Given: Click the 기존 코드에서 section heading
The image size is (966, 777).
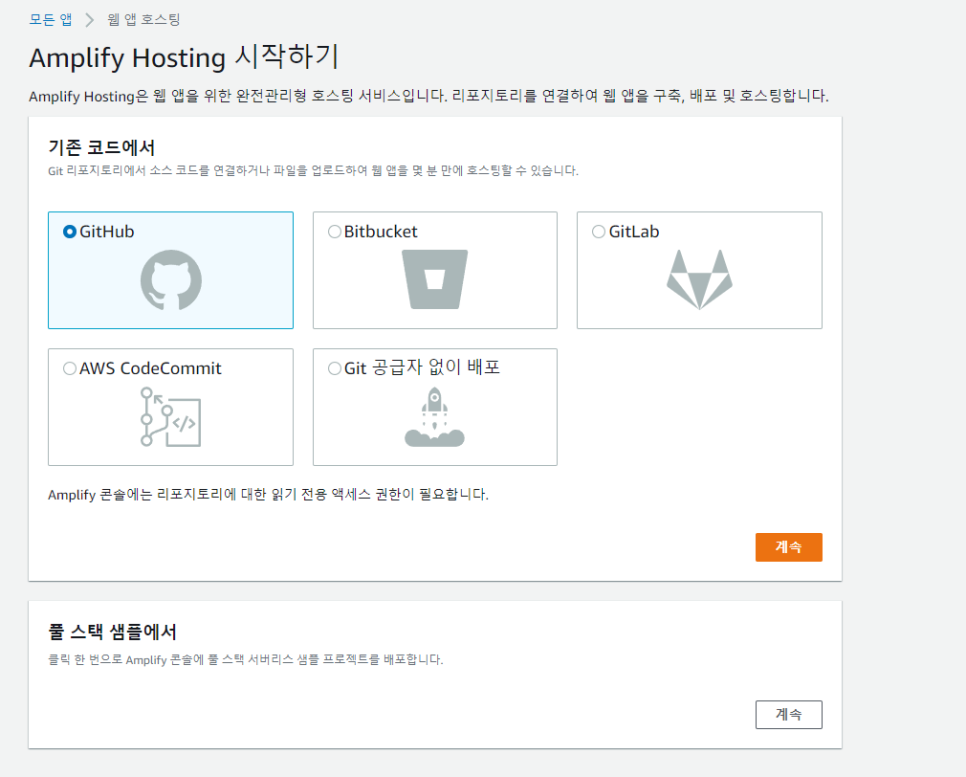Looking at the screenshot, I should point(102,148).
